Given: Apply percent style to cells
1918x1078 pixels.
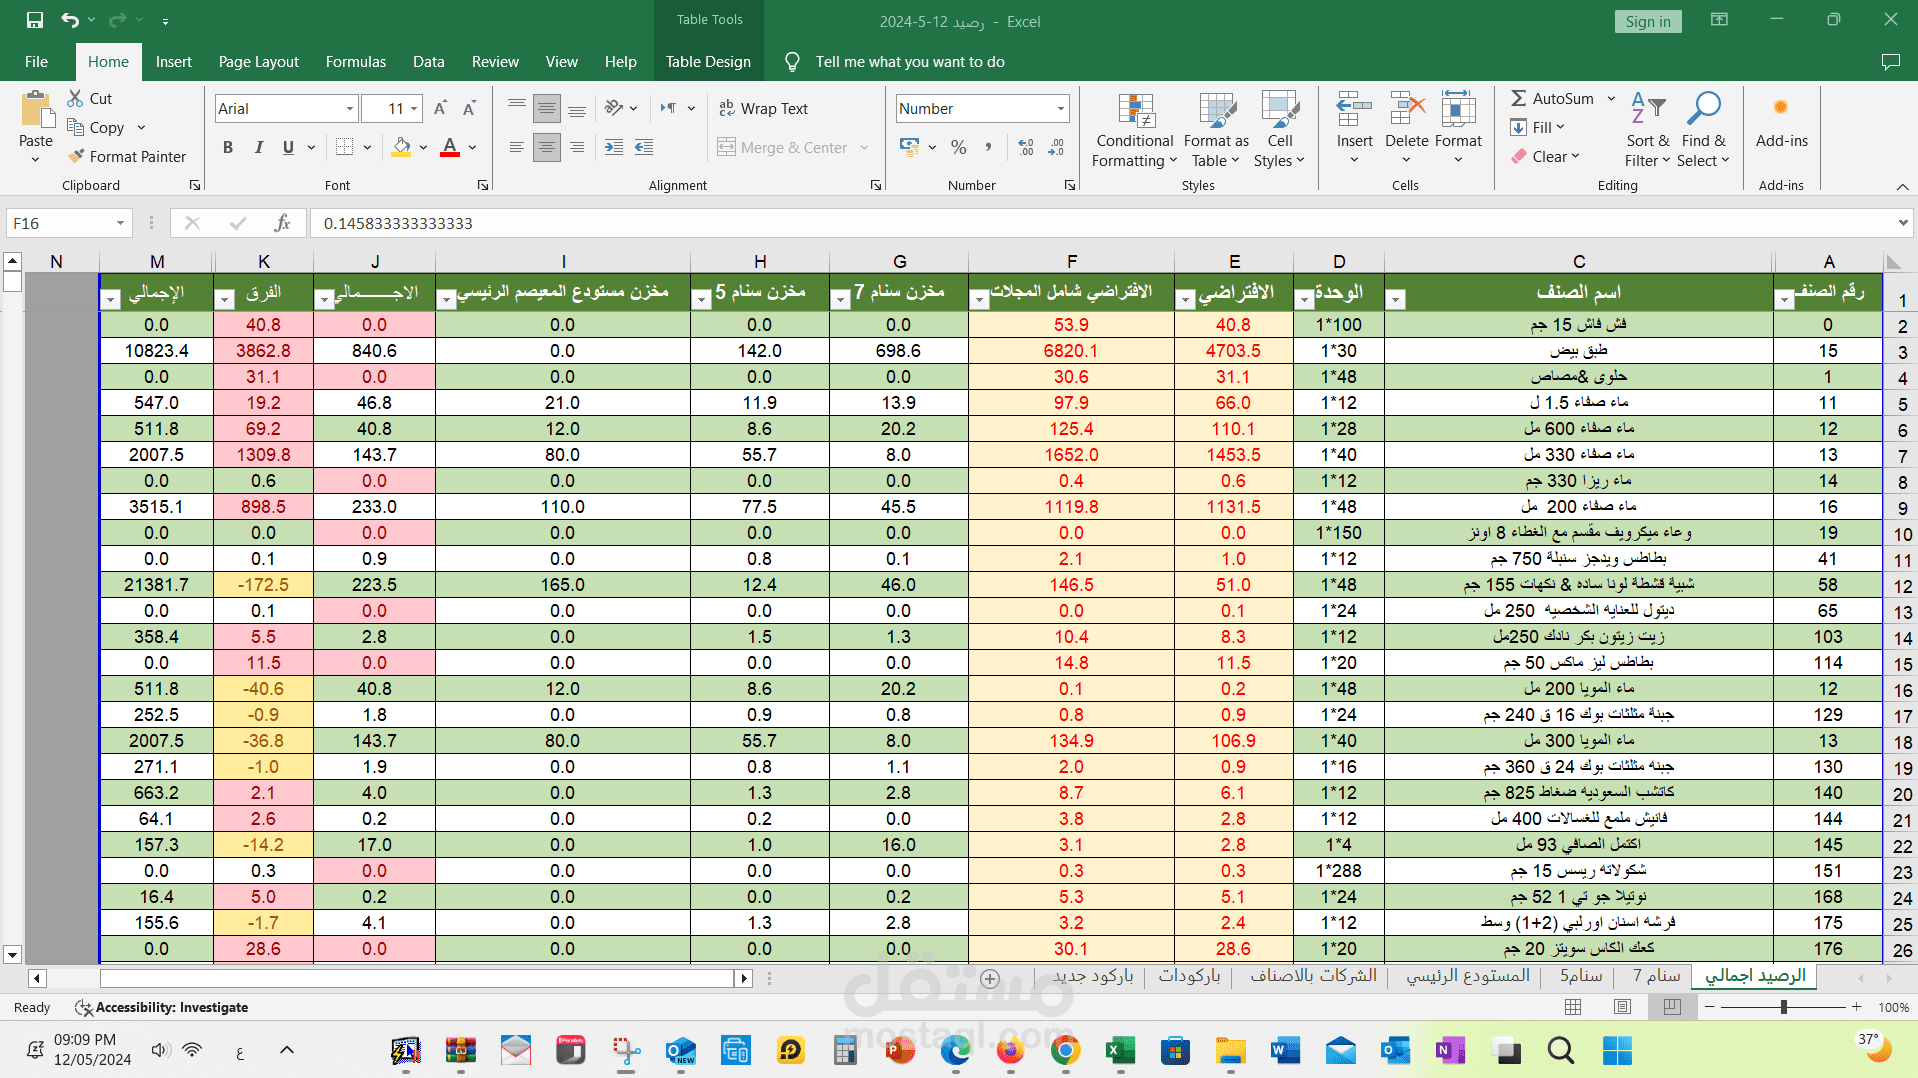Looking at the screenshot, I should 958,147.
